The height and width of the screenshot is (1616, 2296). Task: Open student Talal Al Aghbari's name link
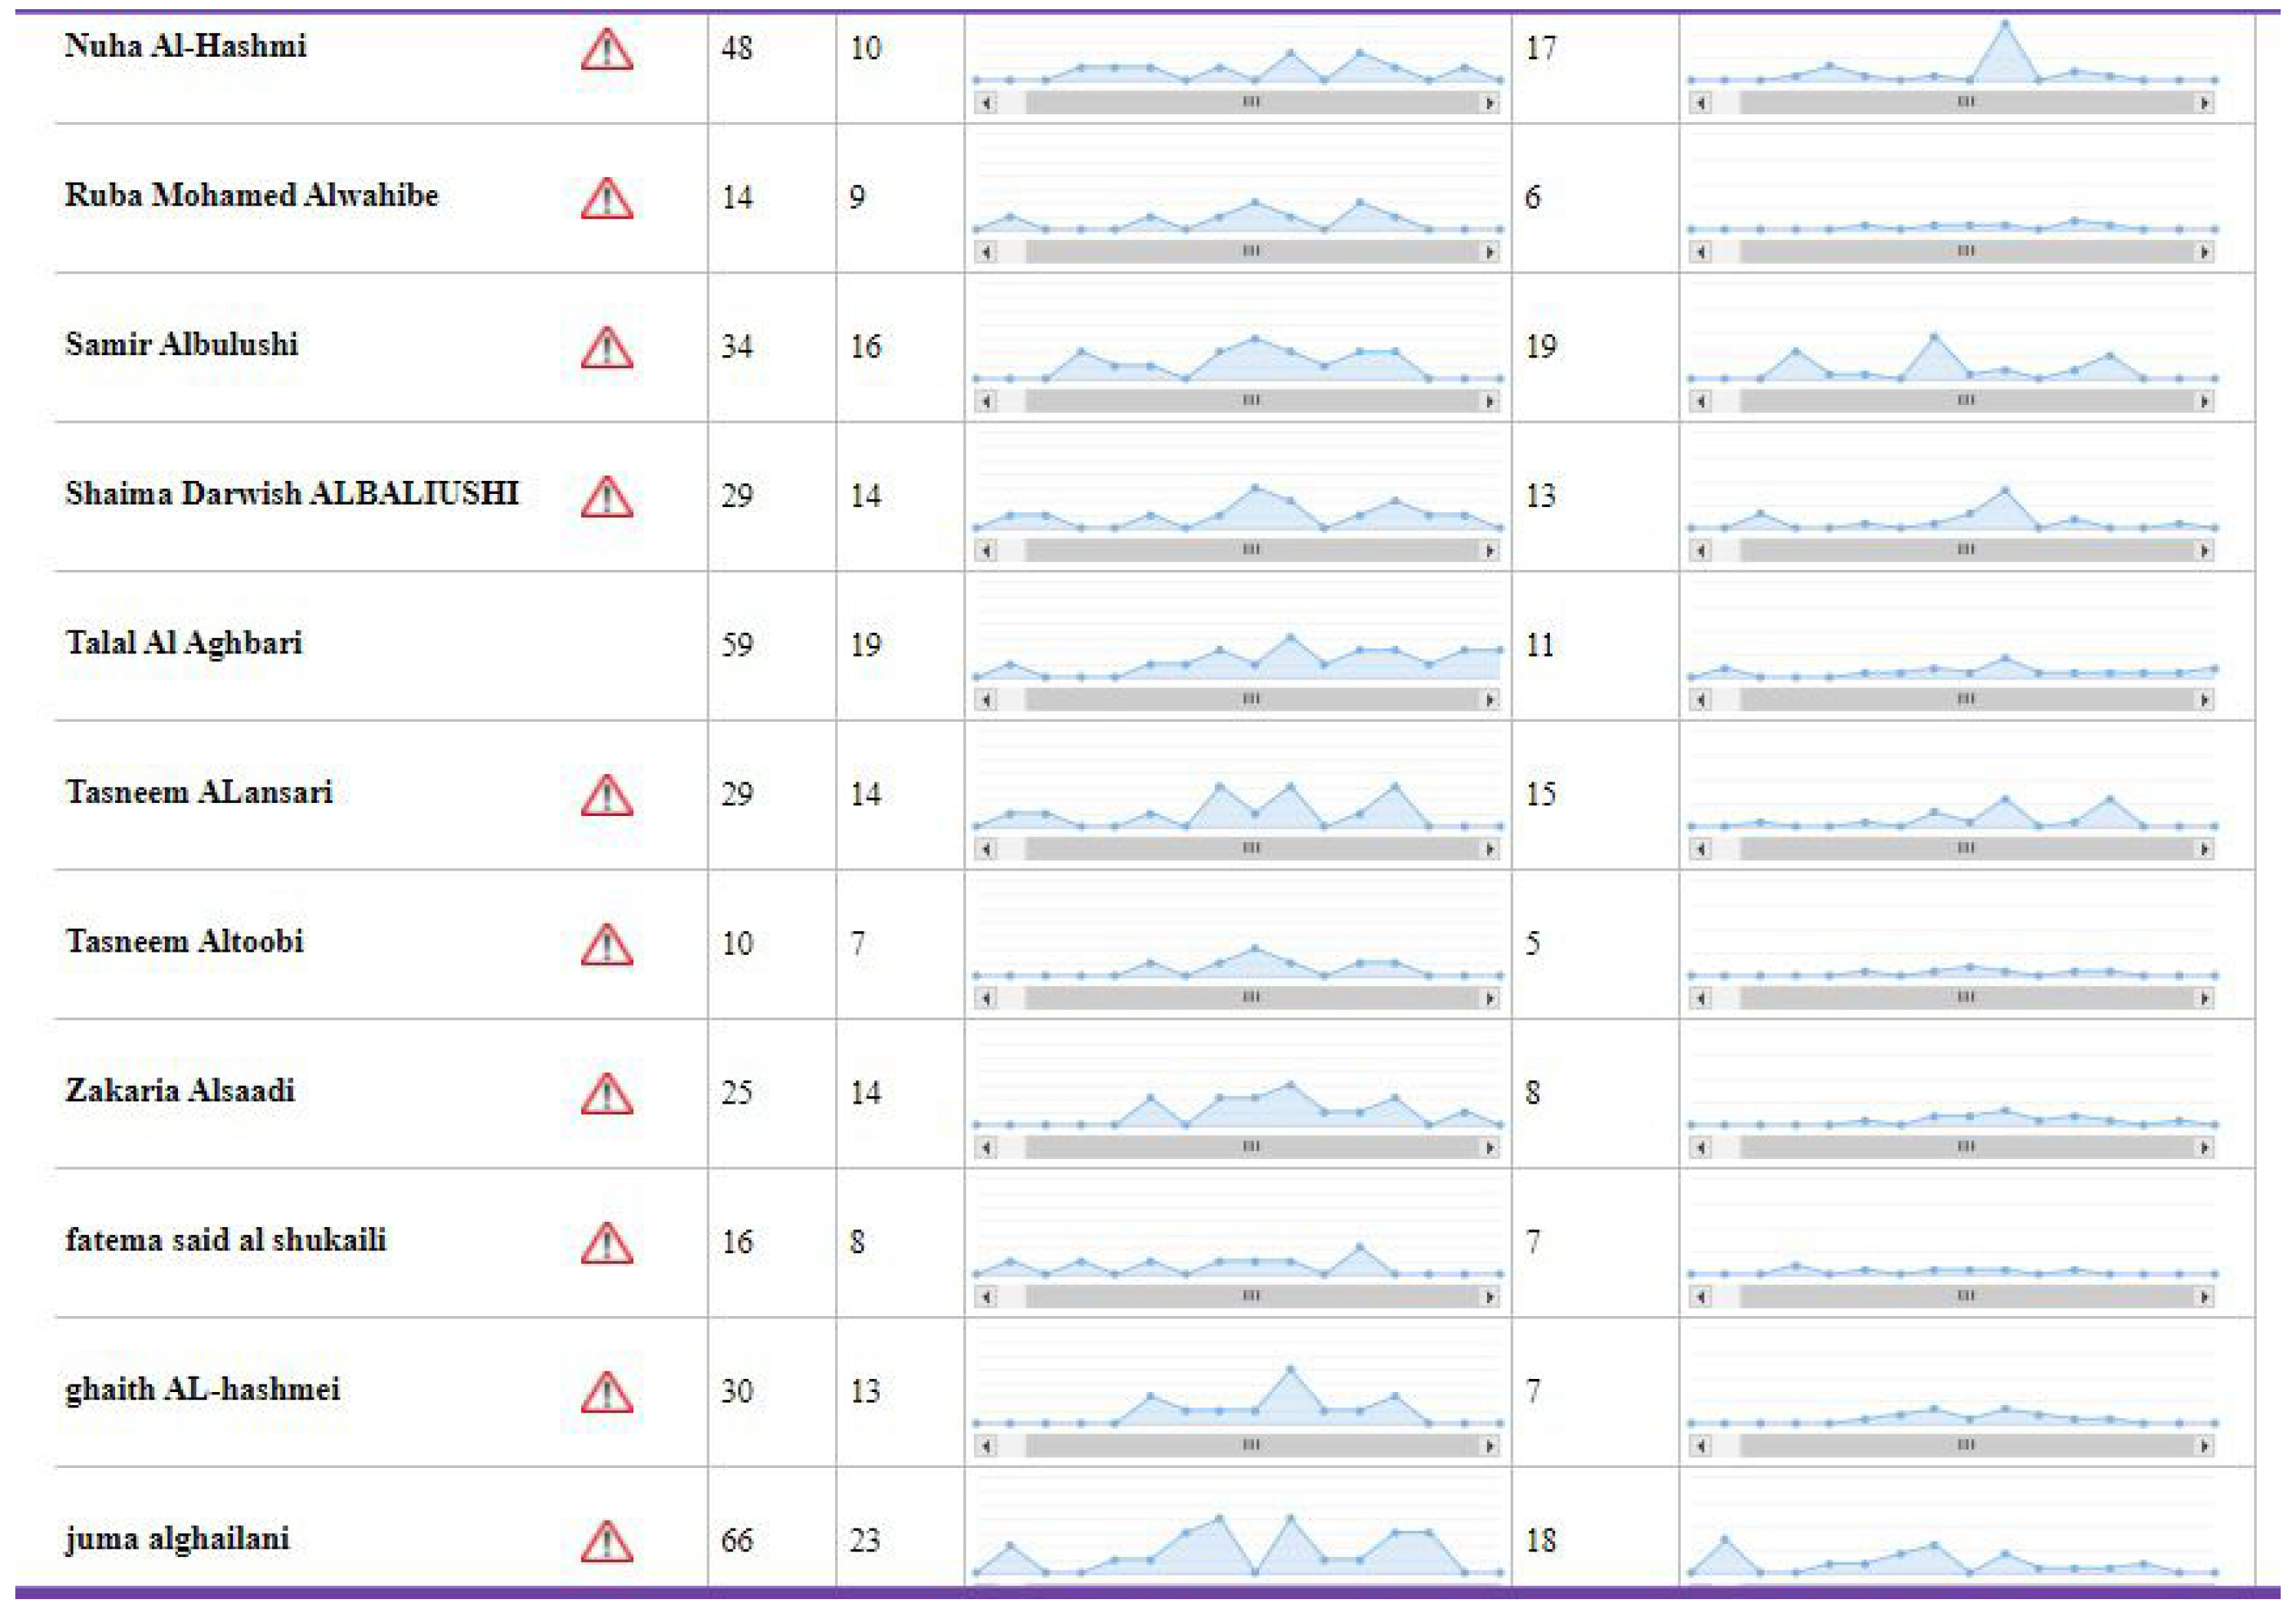pos(184,643)
